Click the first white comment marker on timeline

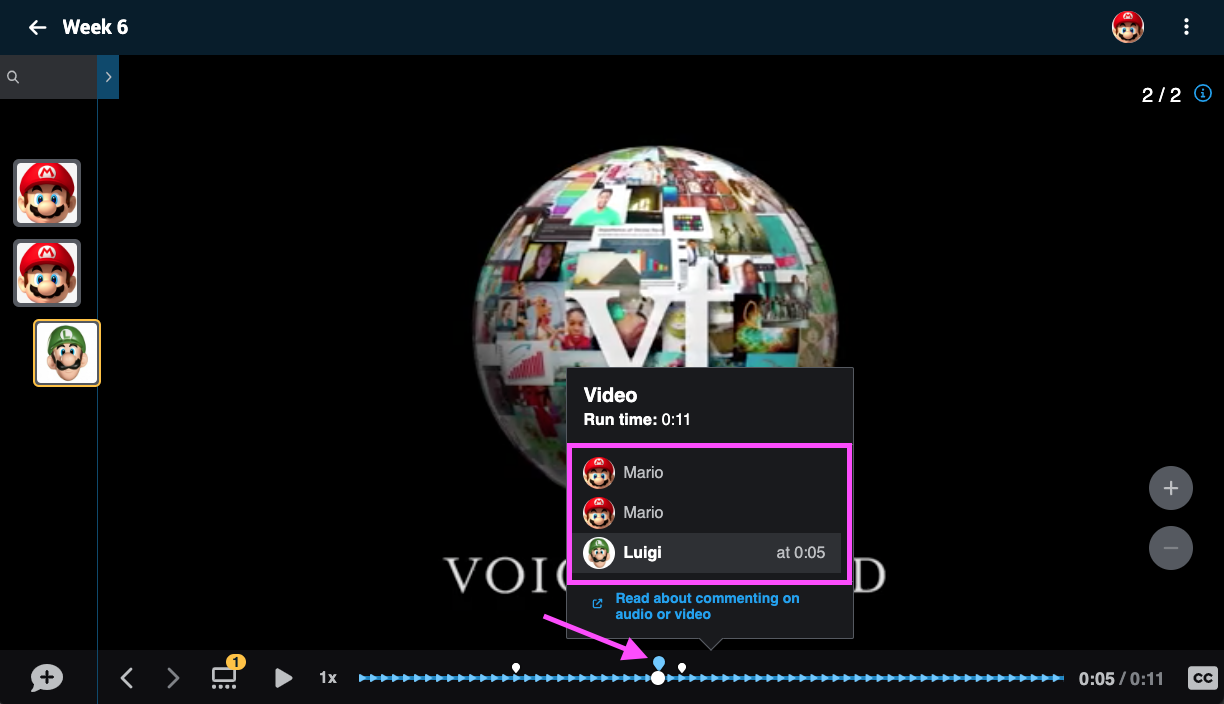(516, 667)
